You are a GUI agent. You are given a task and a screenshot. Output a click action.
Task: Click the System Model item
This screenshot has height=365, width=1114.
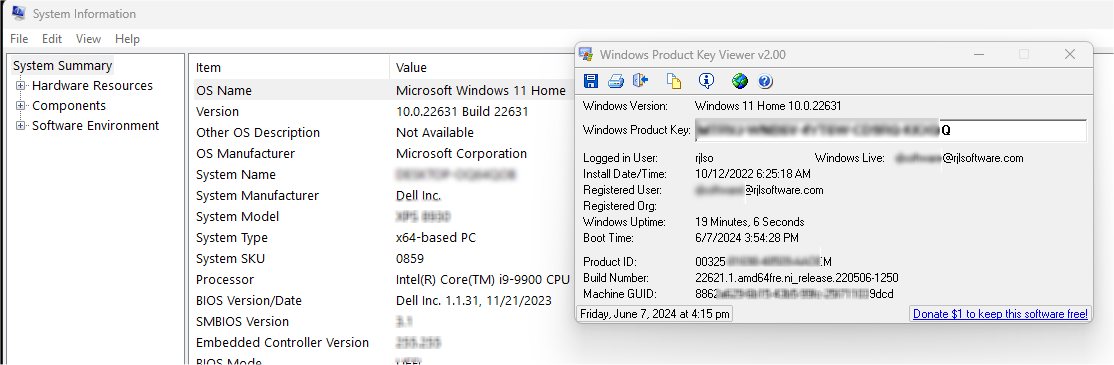click(x=237, y=217)
